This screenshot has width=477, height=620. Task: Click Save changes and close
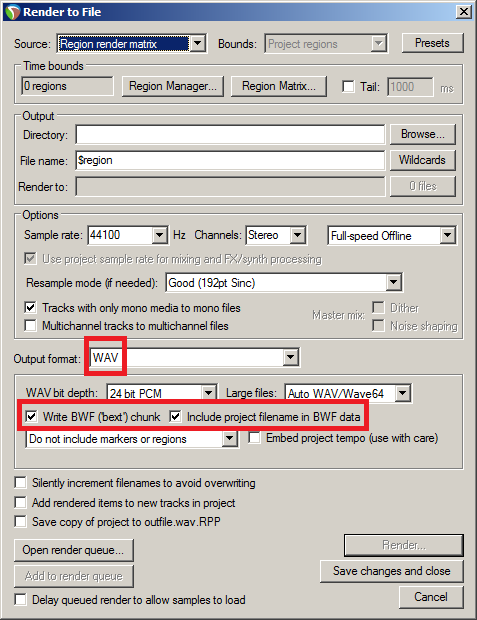point(392,571)
